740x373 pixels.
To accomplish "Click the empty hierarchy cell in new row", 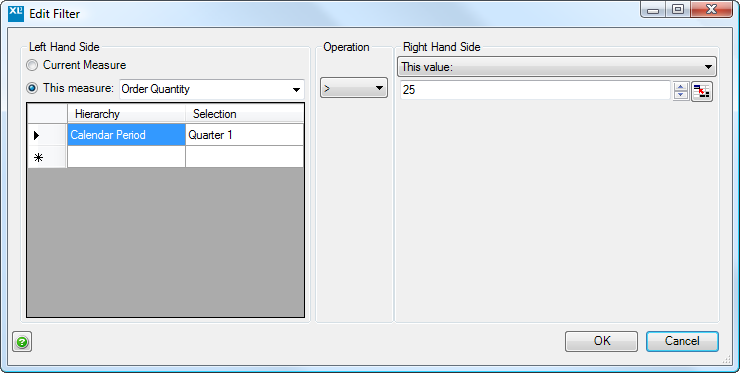I will [x=126, y=157].
